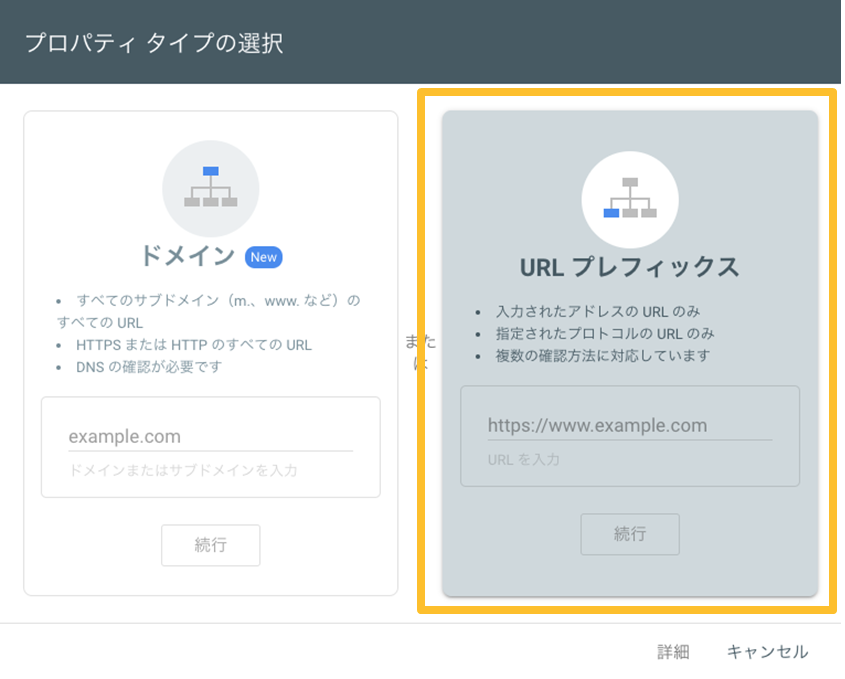Click the blue New badge beside ドメイン
The height and width of the screenshot is (679, 845).
click(264, 257)
